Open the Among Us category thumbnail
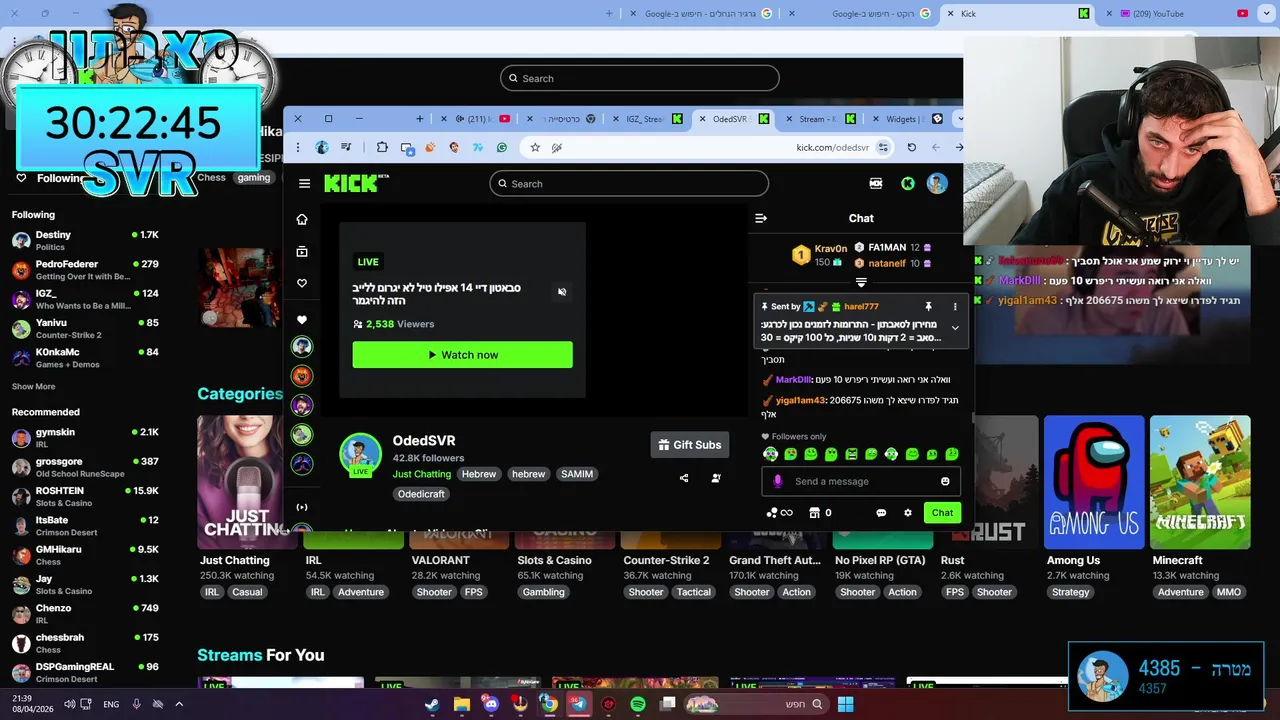Viewport: 1280px width, 720px height. (1094, 482)
